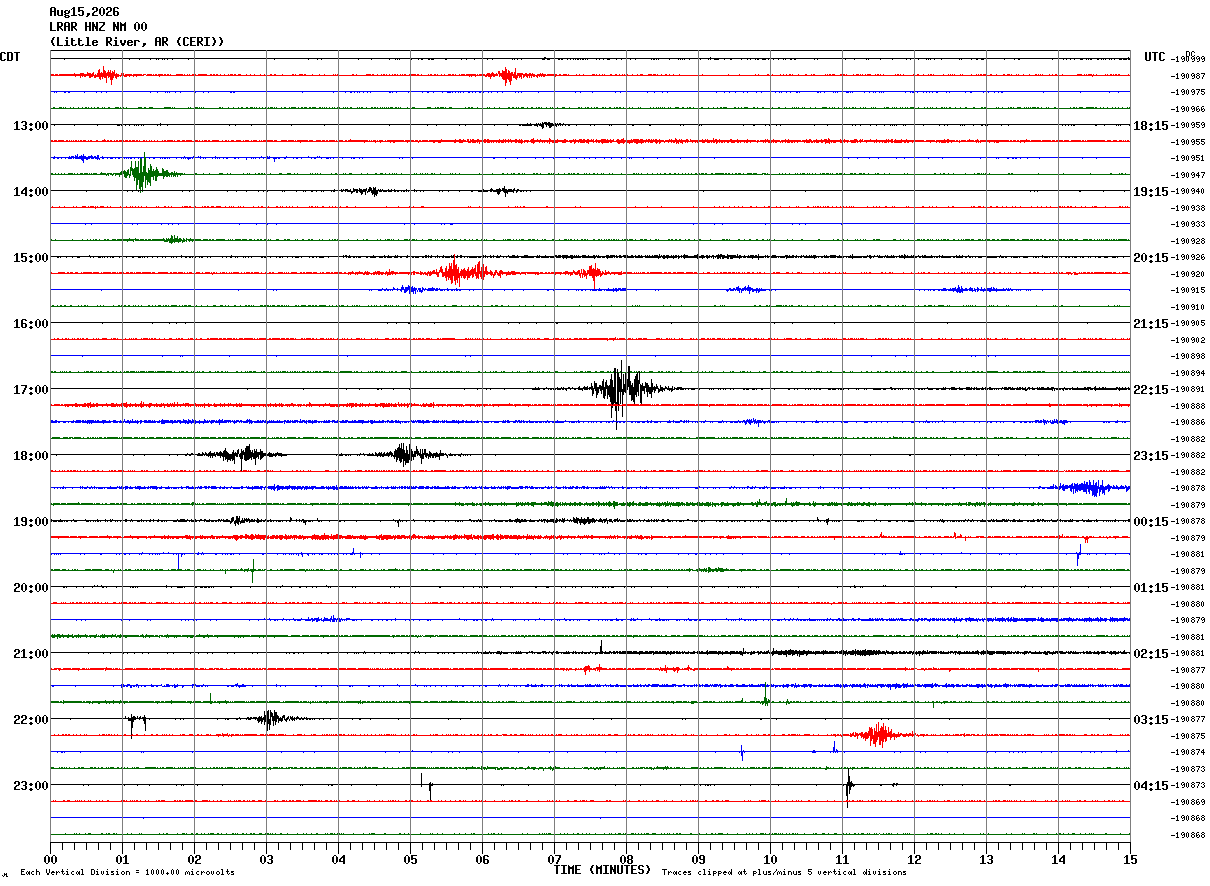Viewport: 1210px width, 886px height.
Task: Click the red event burst on the 22:15 trace
Action: click(879, 735)
